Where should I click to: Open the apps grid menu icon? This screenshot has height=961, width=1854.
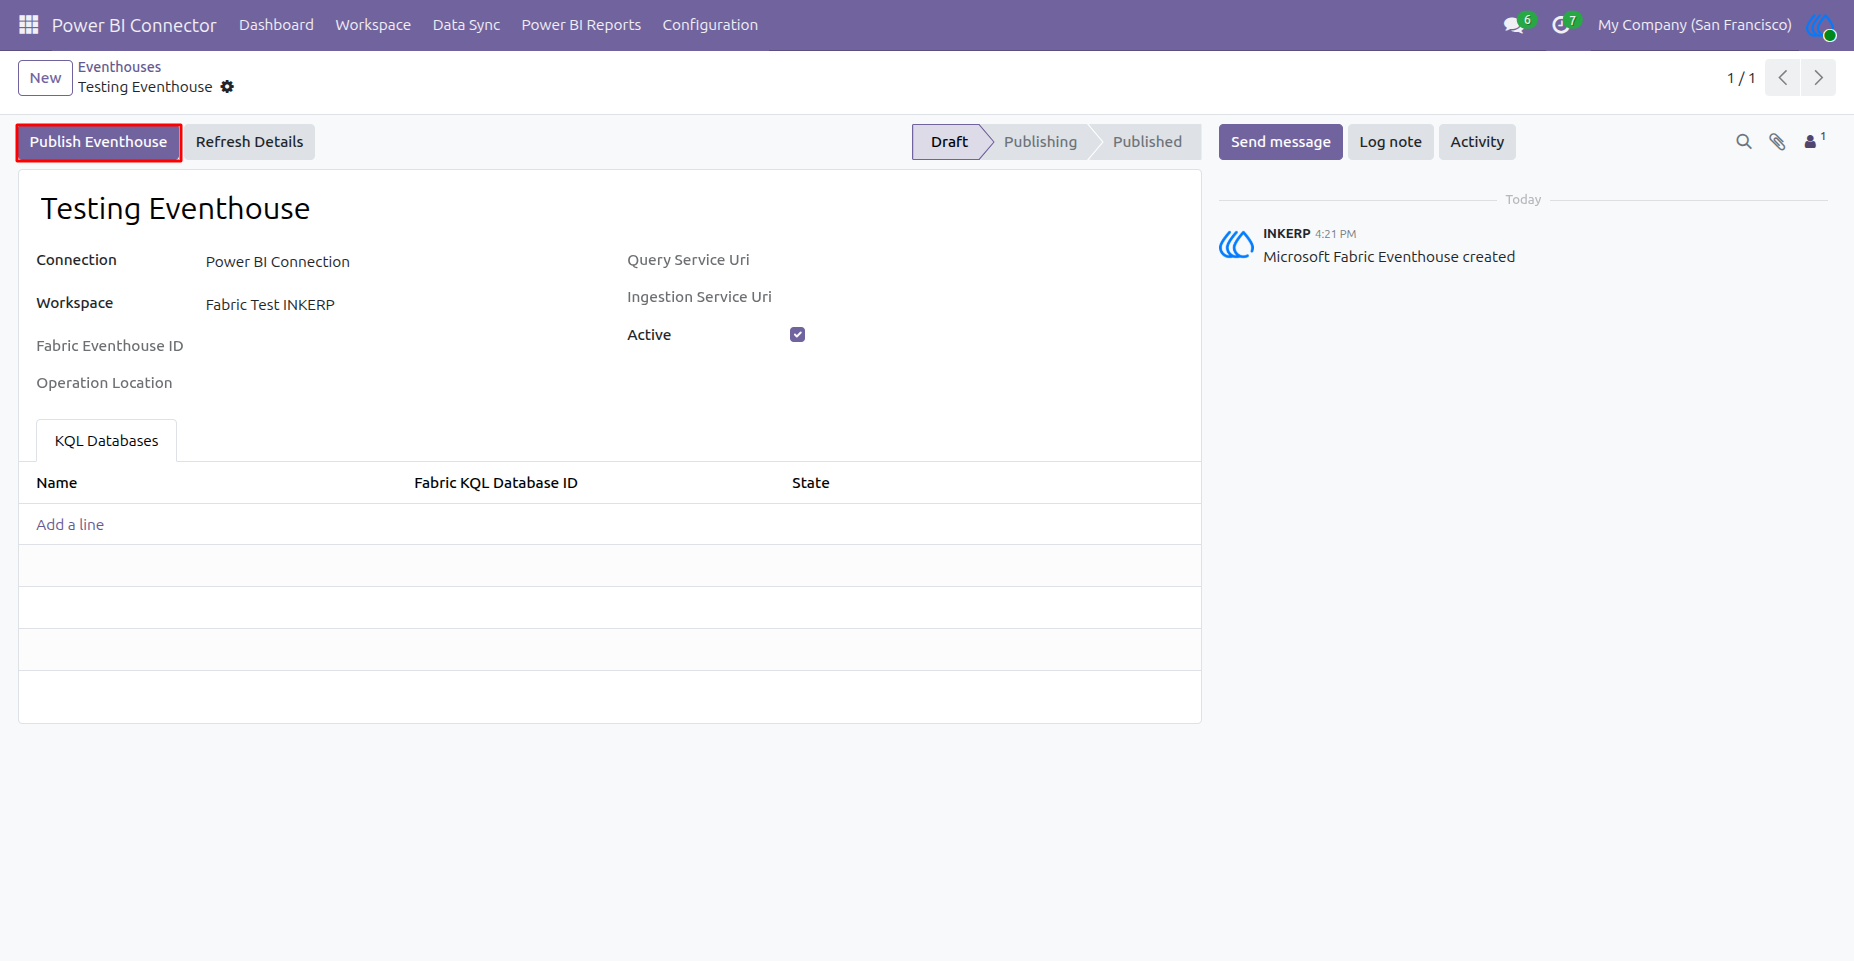pos(29,25)
